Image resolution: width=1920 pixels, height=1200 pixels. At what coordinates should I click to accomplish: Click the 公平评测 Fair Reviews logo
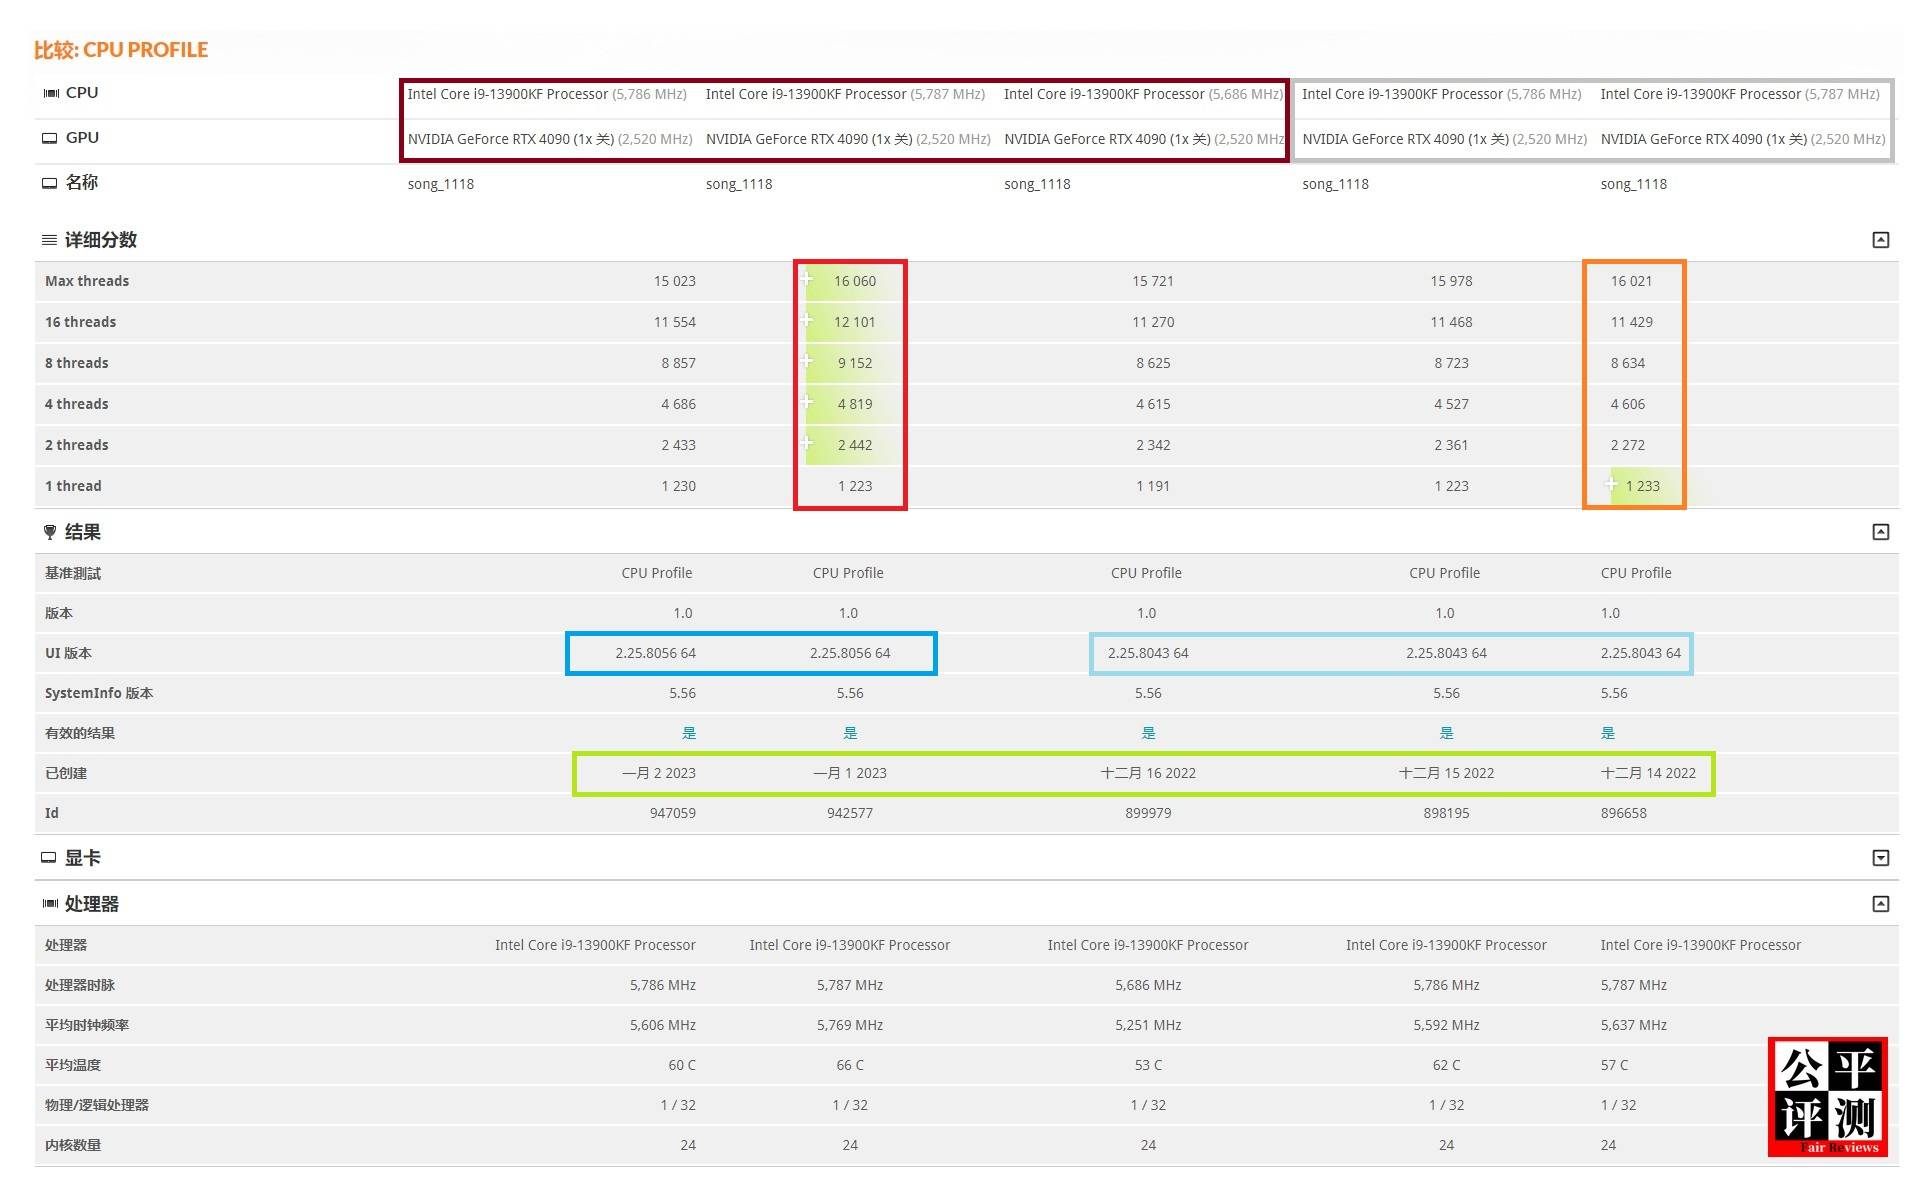[1827, 1097]
